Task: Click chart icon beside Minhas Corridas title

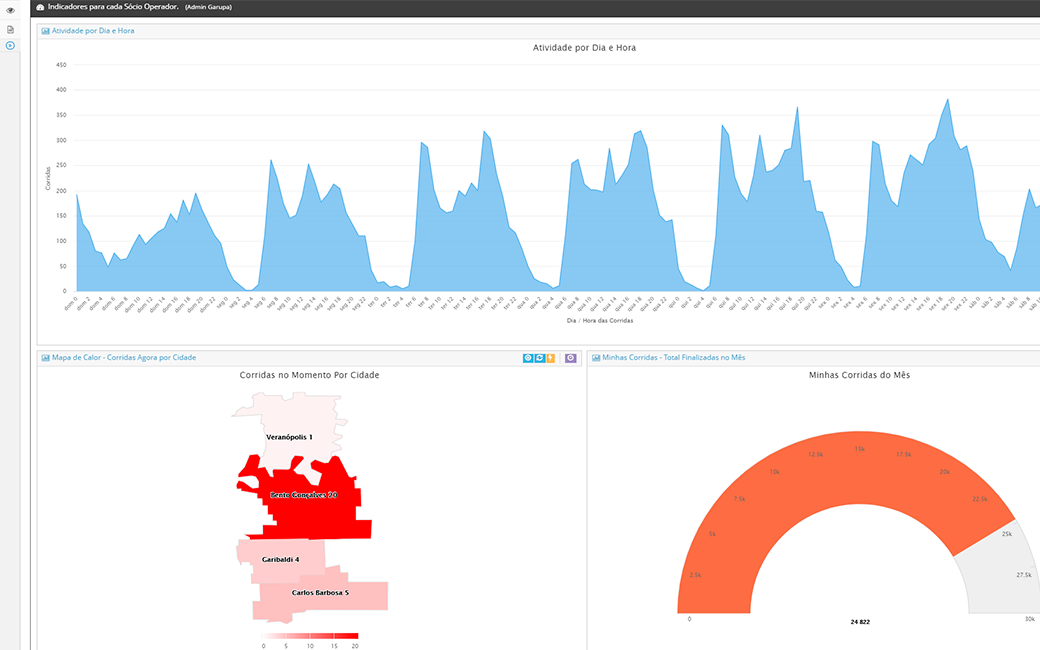Action: (x=596, y=358)
